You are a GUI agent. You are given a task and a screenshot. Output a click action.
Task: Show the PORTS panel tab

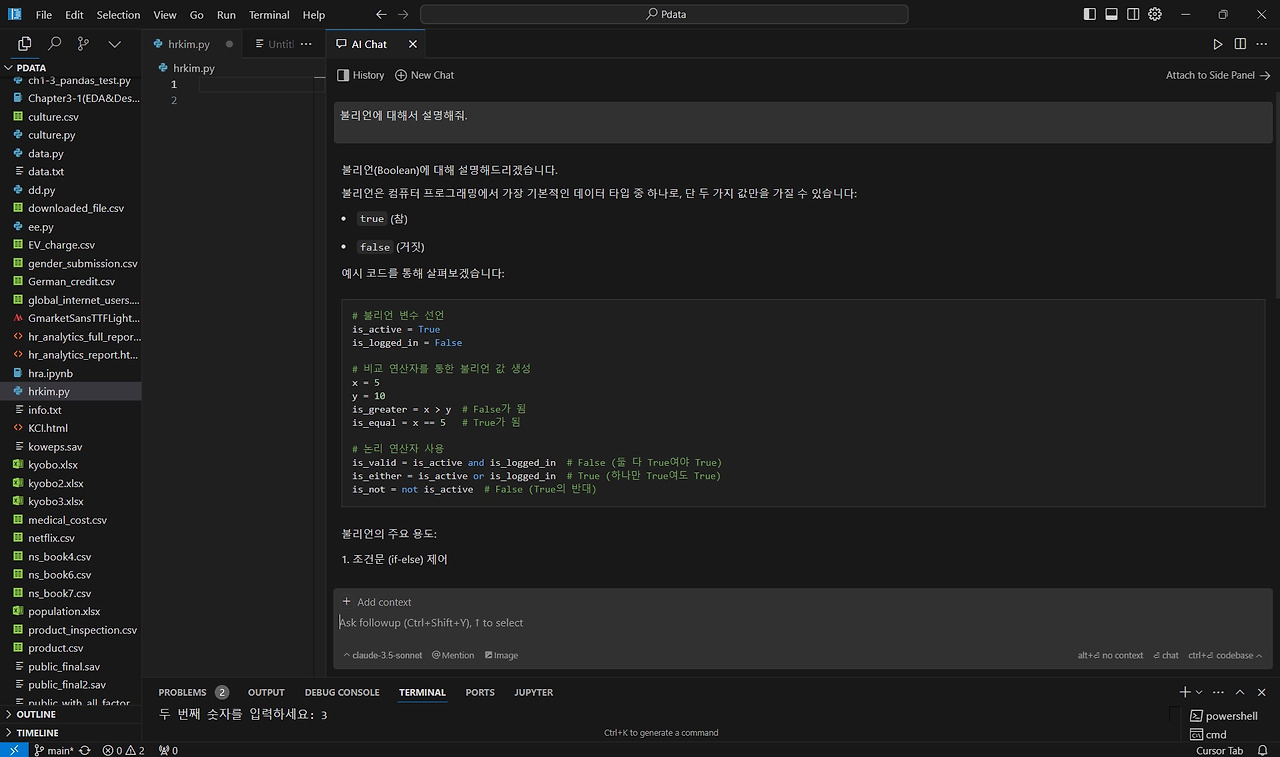coord(480,692)
